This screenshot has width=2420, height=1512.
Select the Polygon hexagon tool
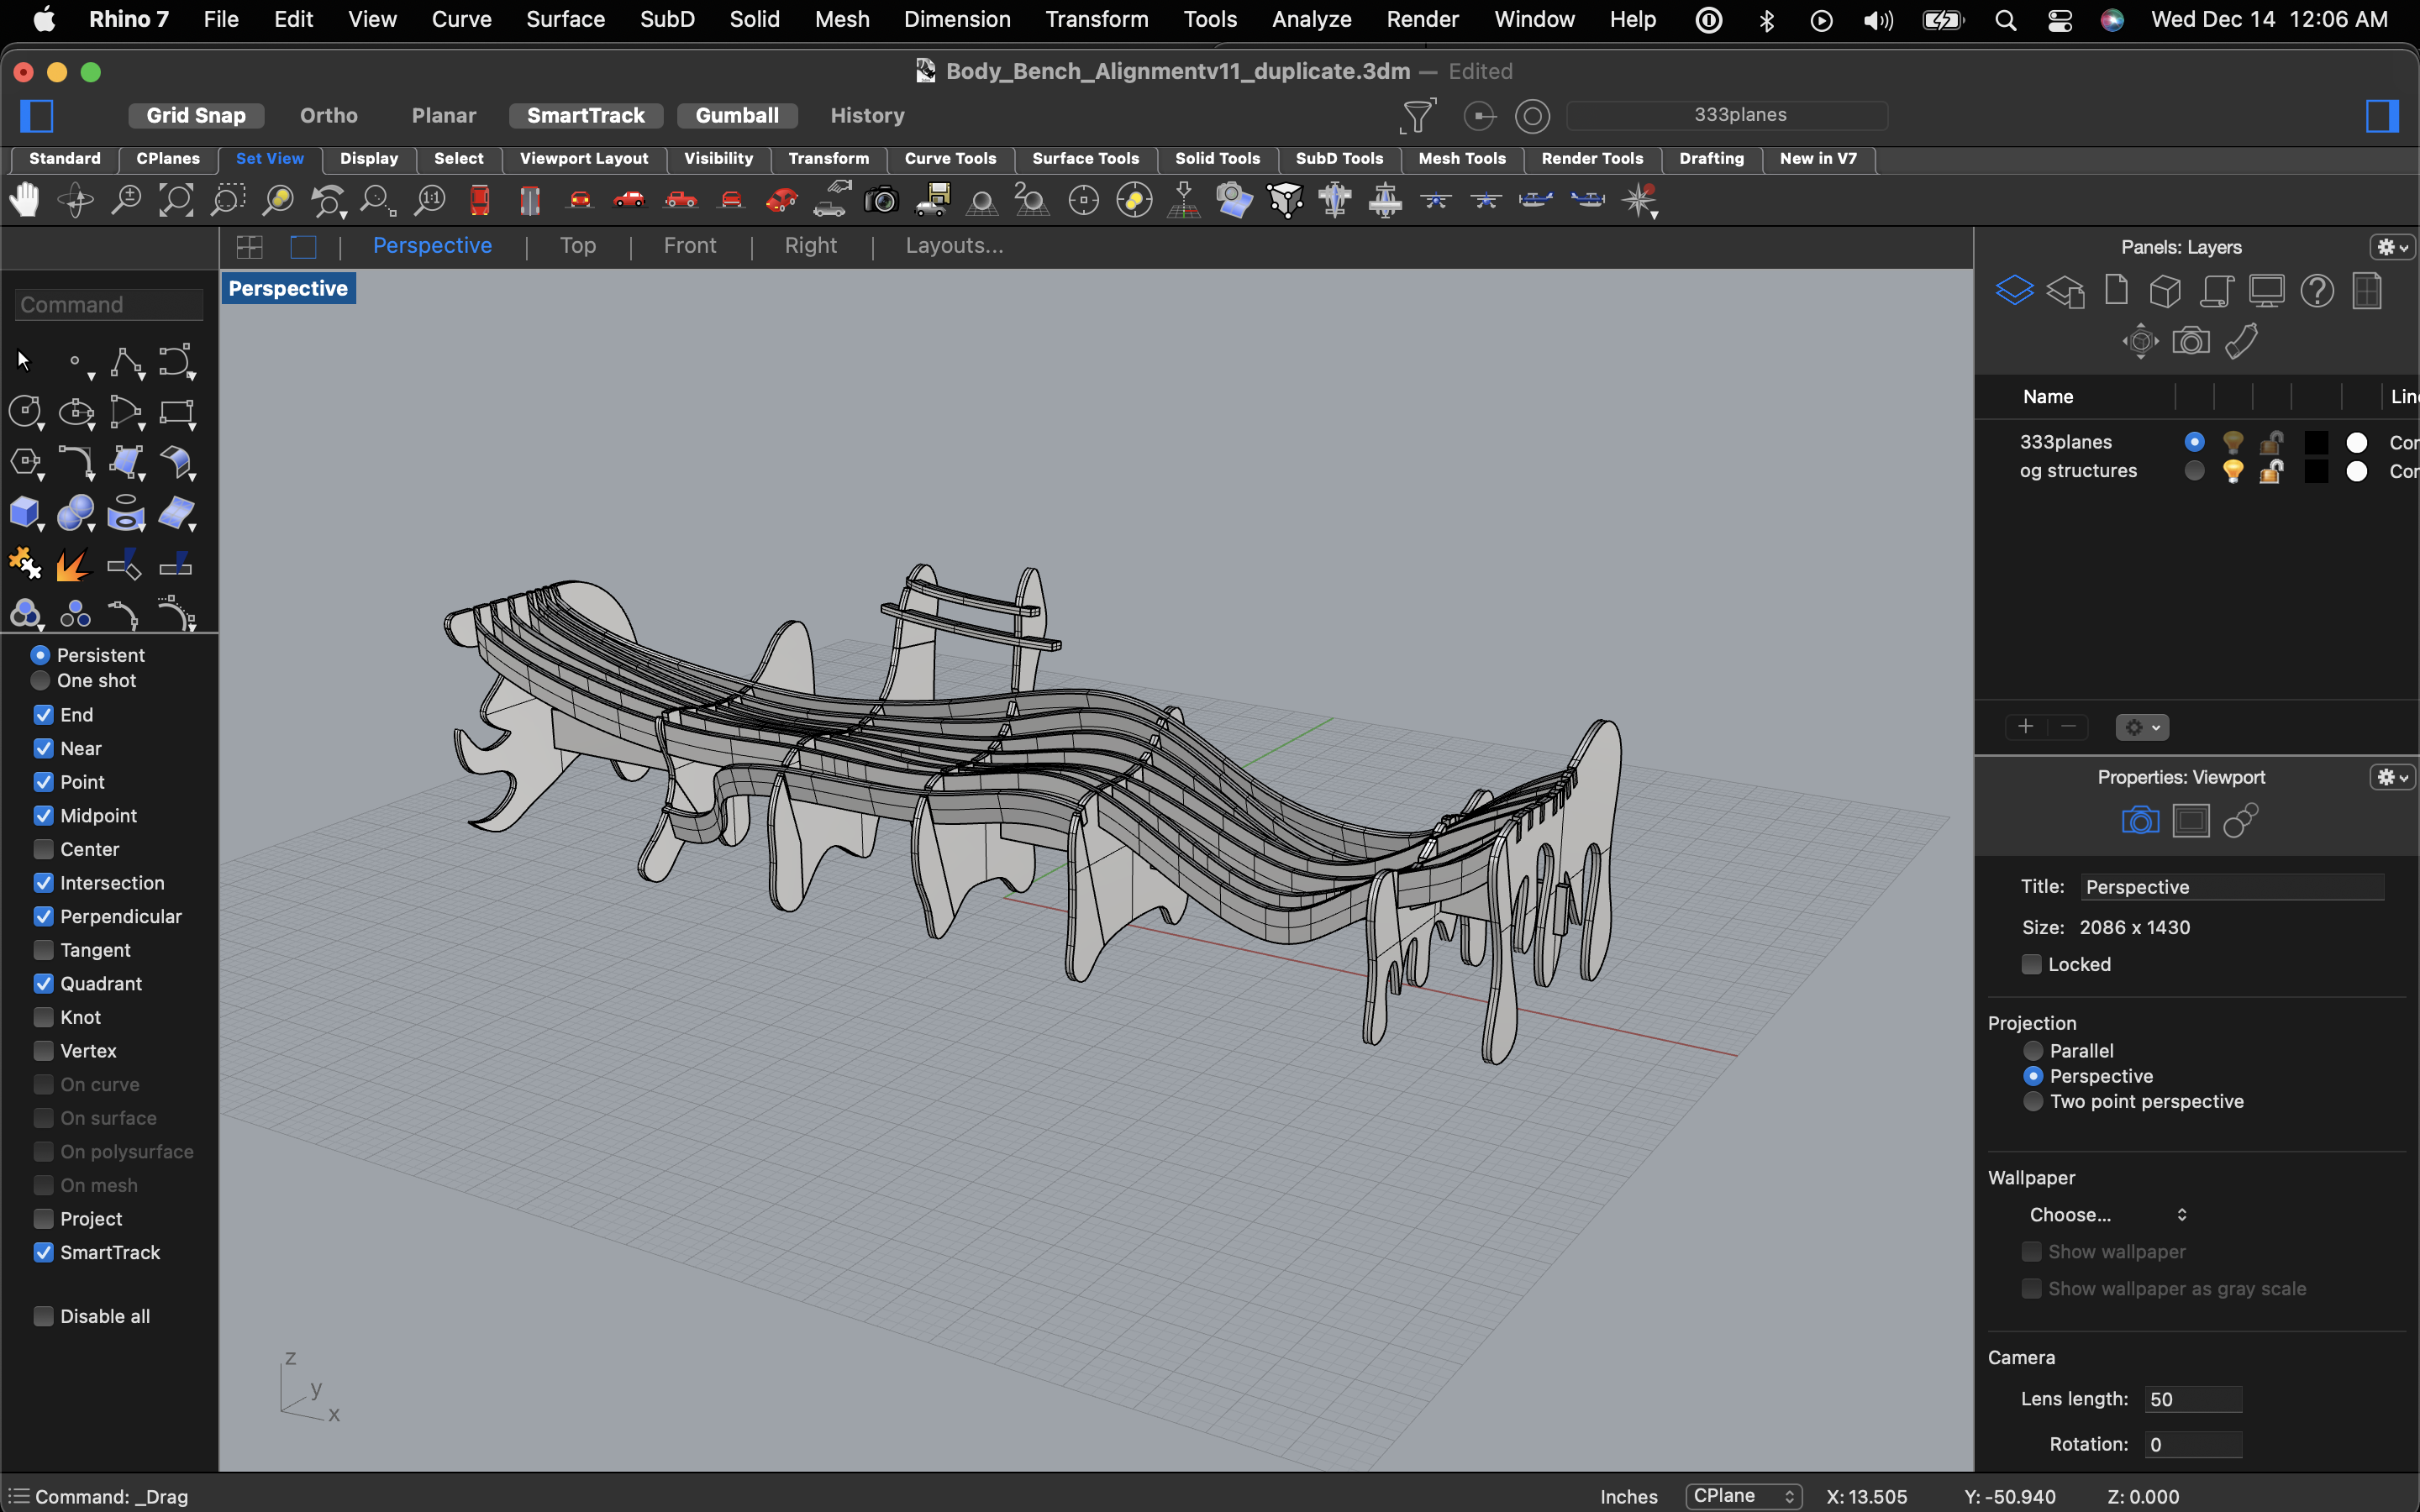(x=24, y=462)
